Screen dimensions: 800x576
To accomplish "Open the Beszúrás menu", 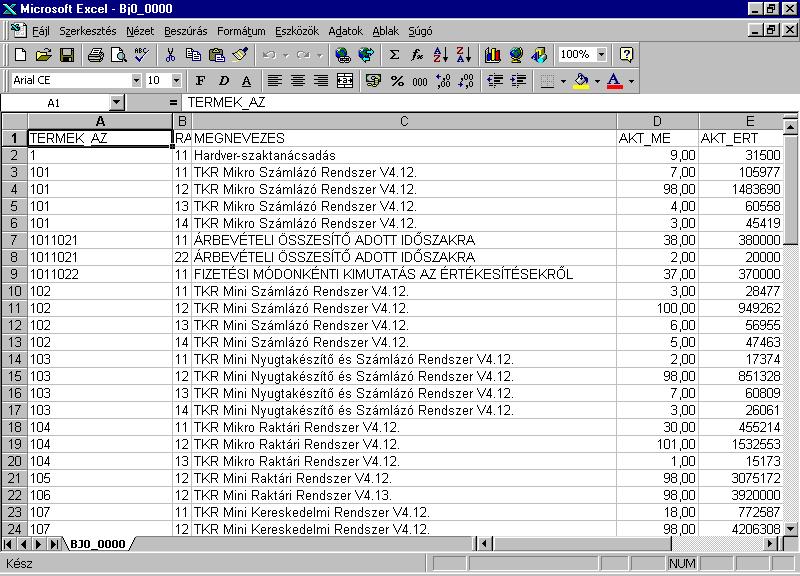I will tap(186, 31).
